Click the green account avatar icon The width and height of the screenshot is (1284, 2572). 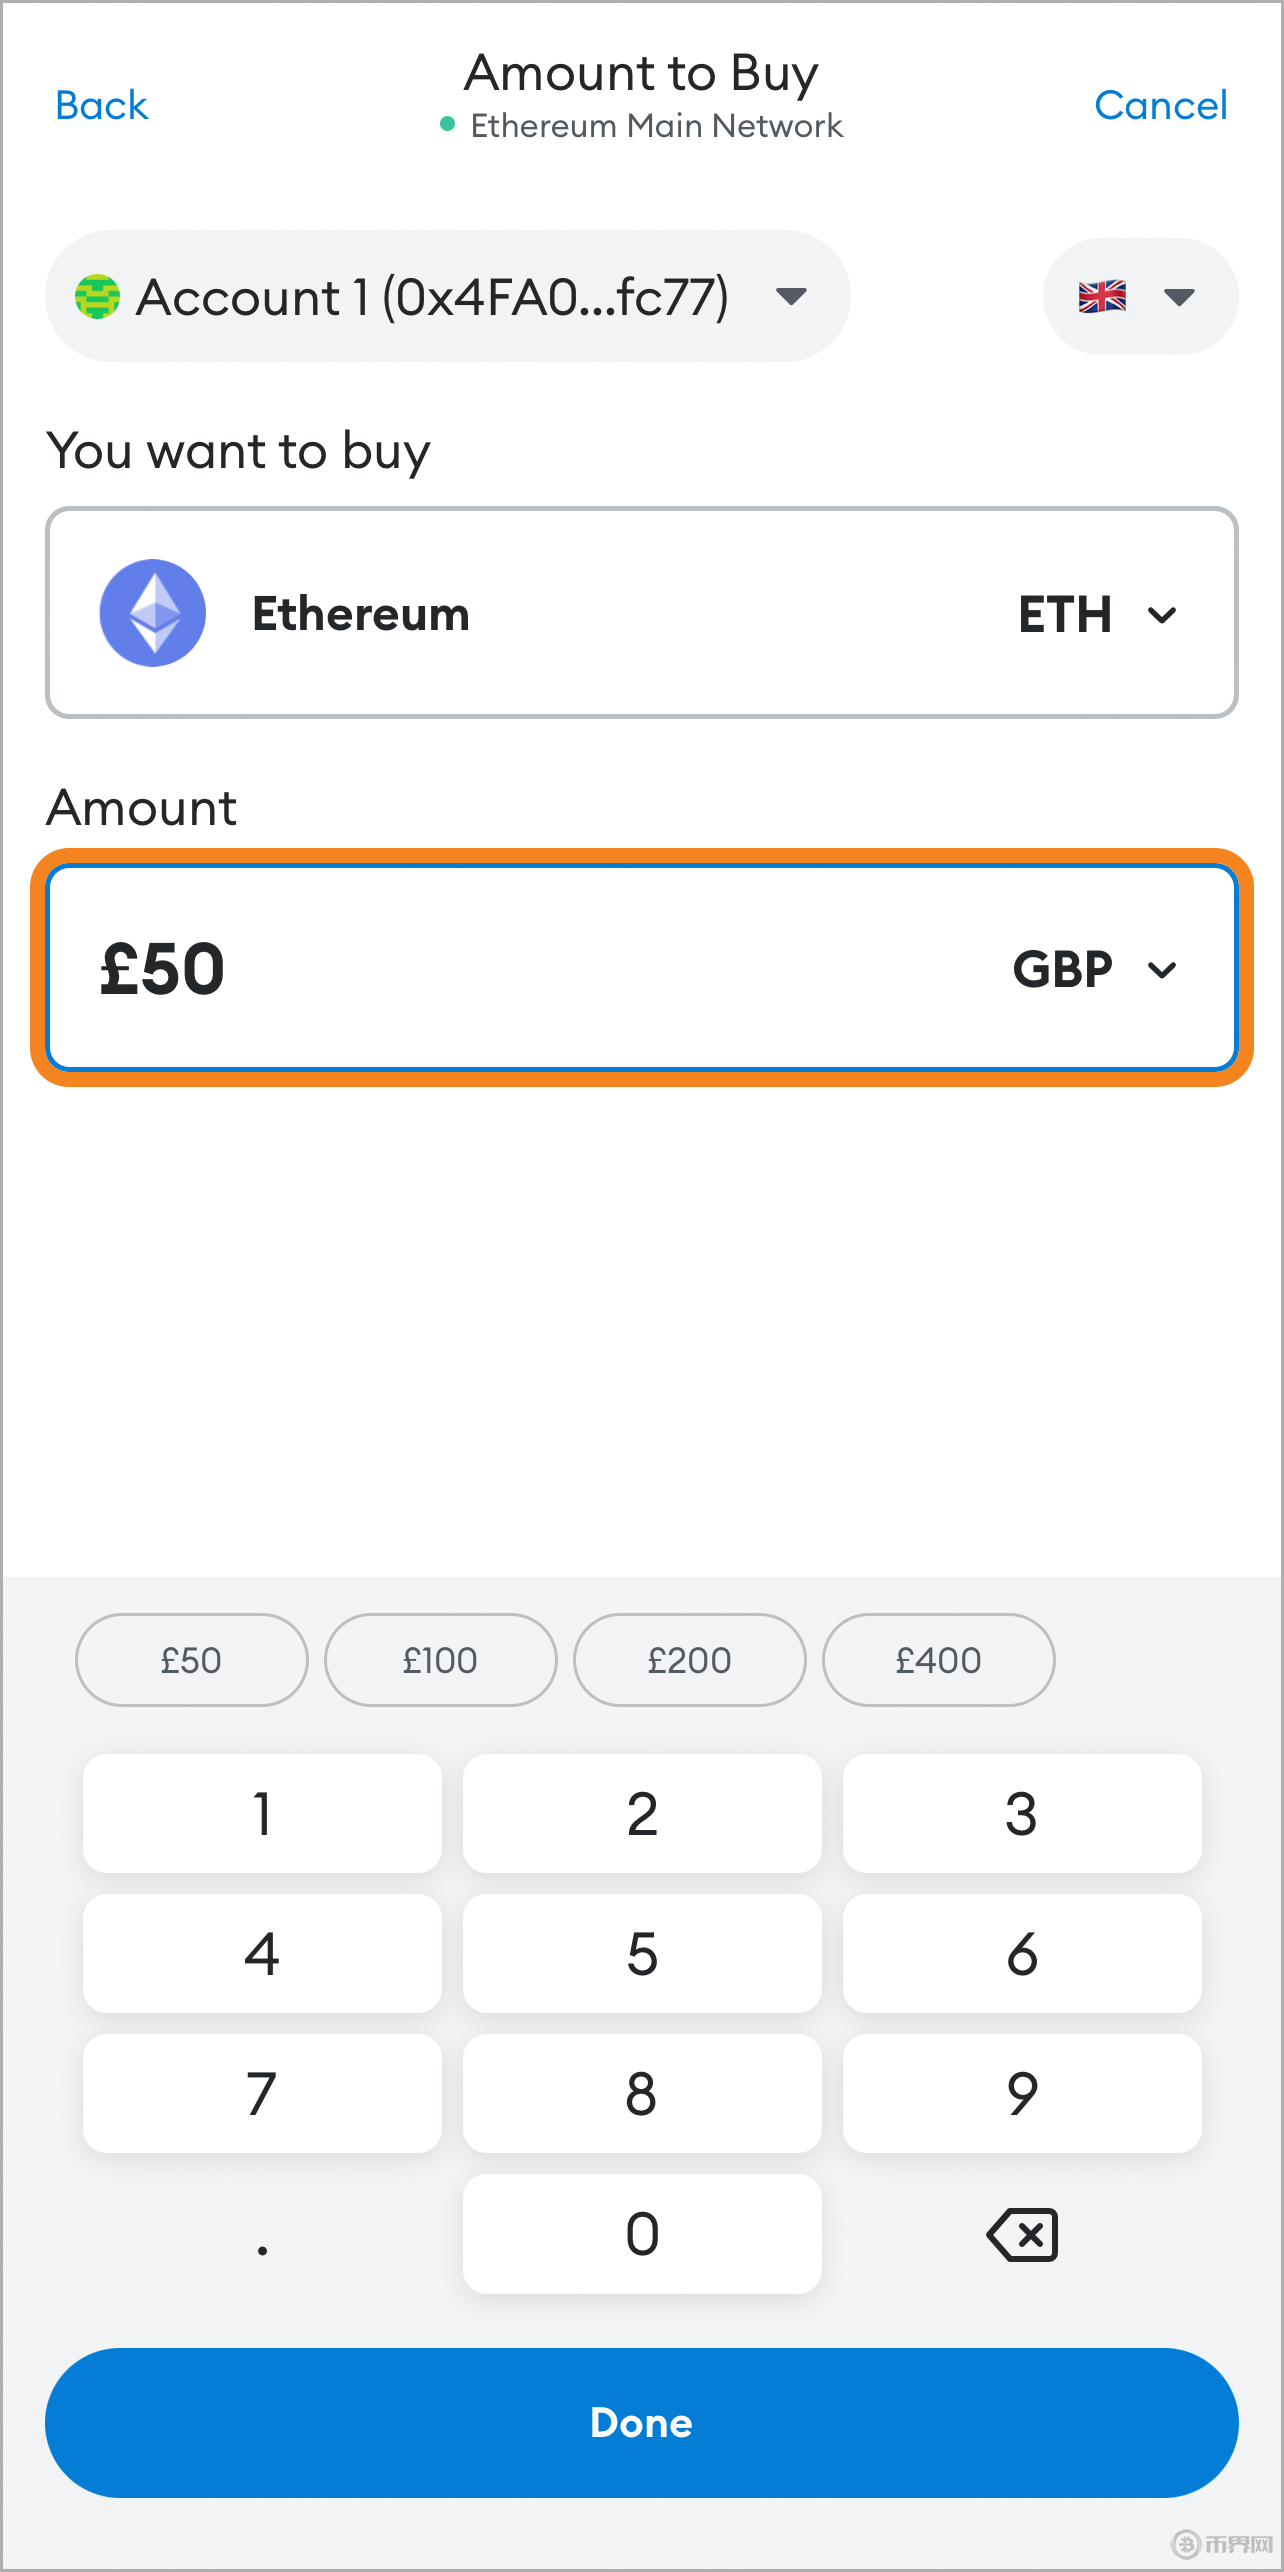[98, 297]
